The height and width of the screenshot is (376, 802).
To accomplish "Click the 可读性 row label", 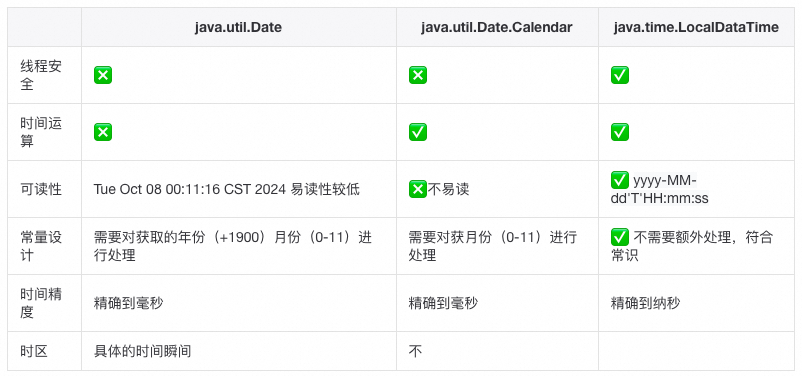I will (41, 189).
